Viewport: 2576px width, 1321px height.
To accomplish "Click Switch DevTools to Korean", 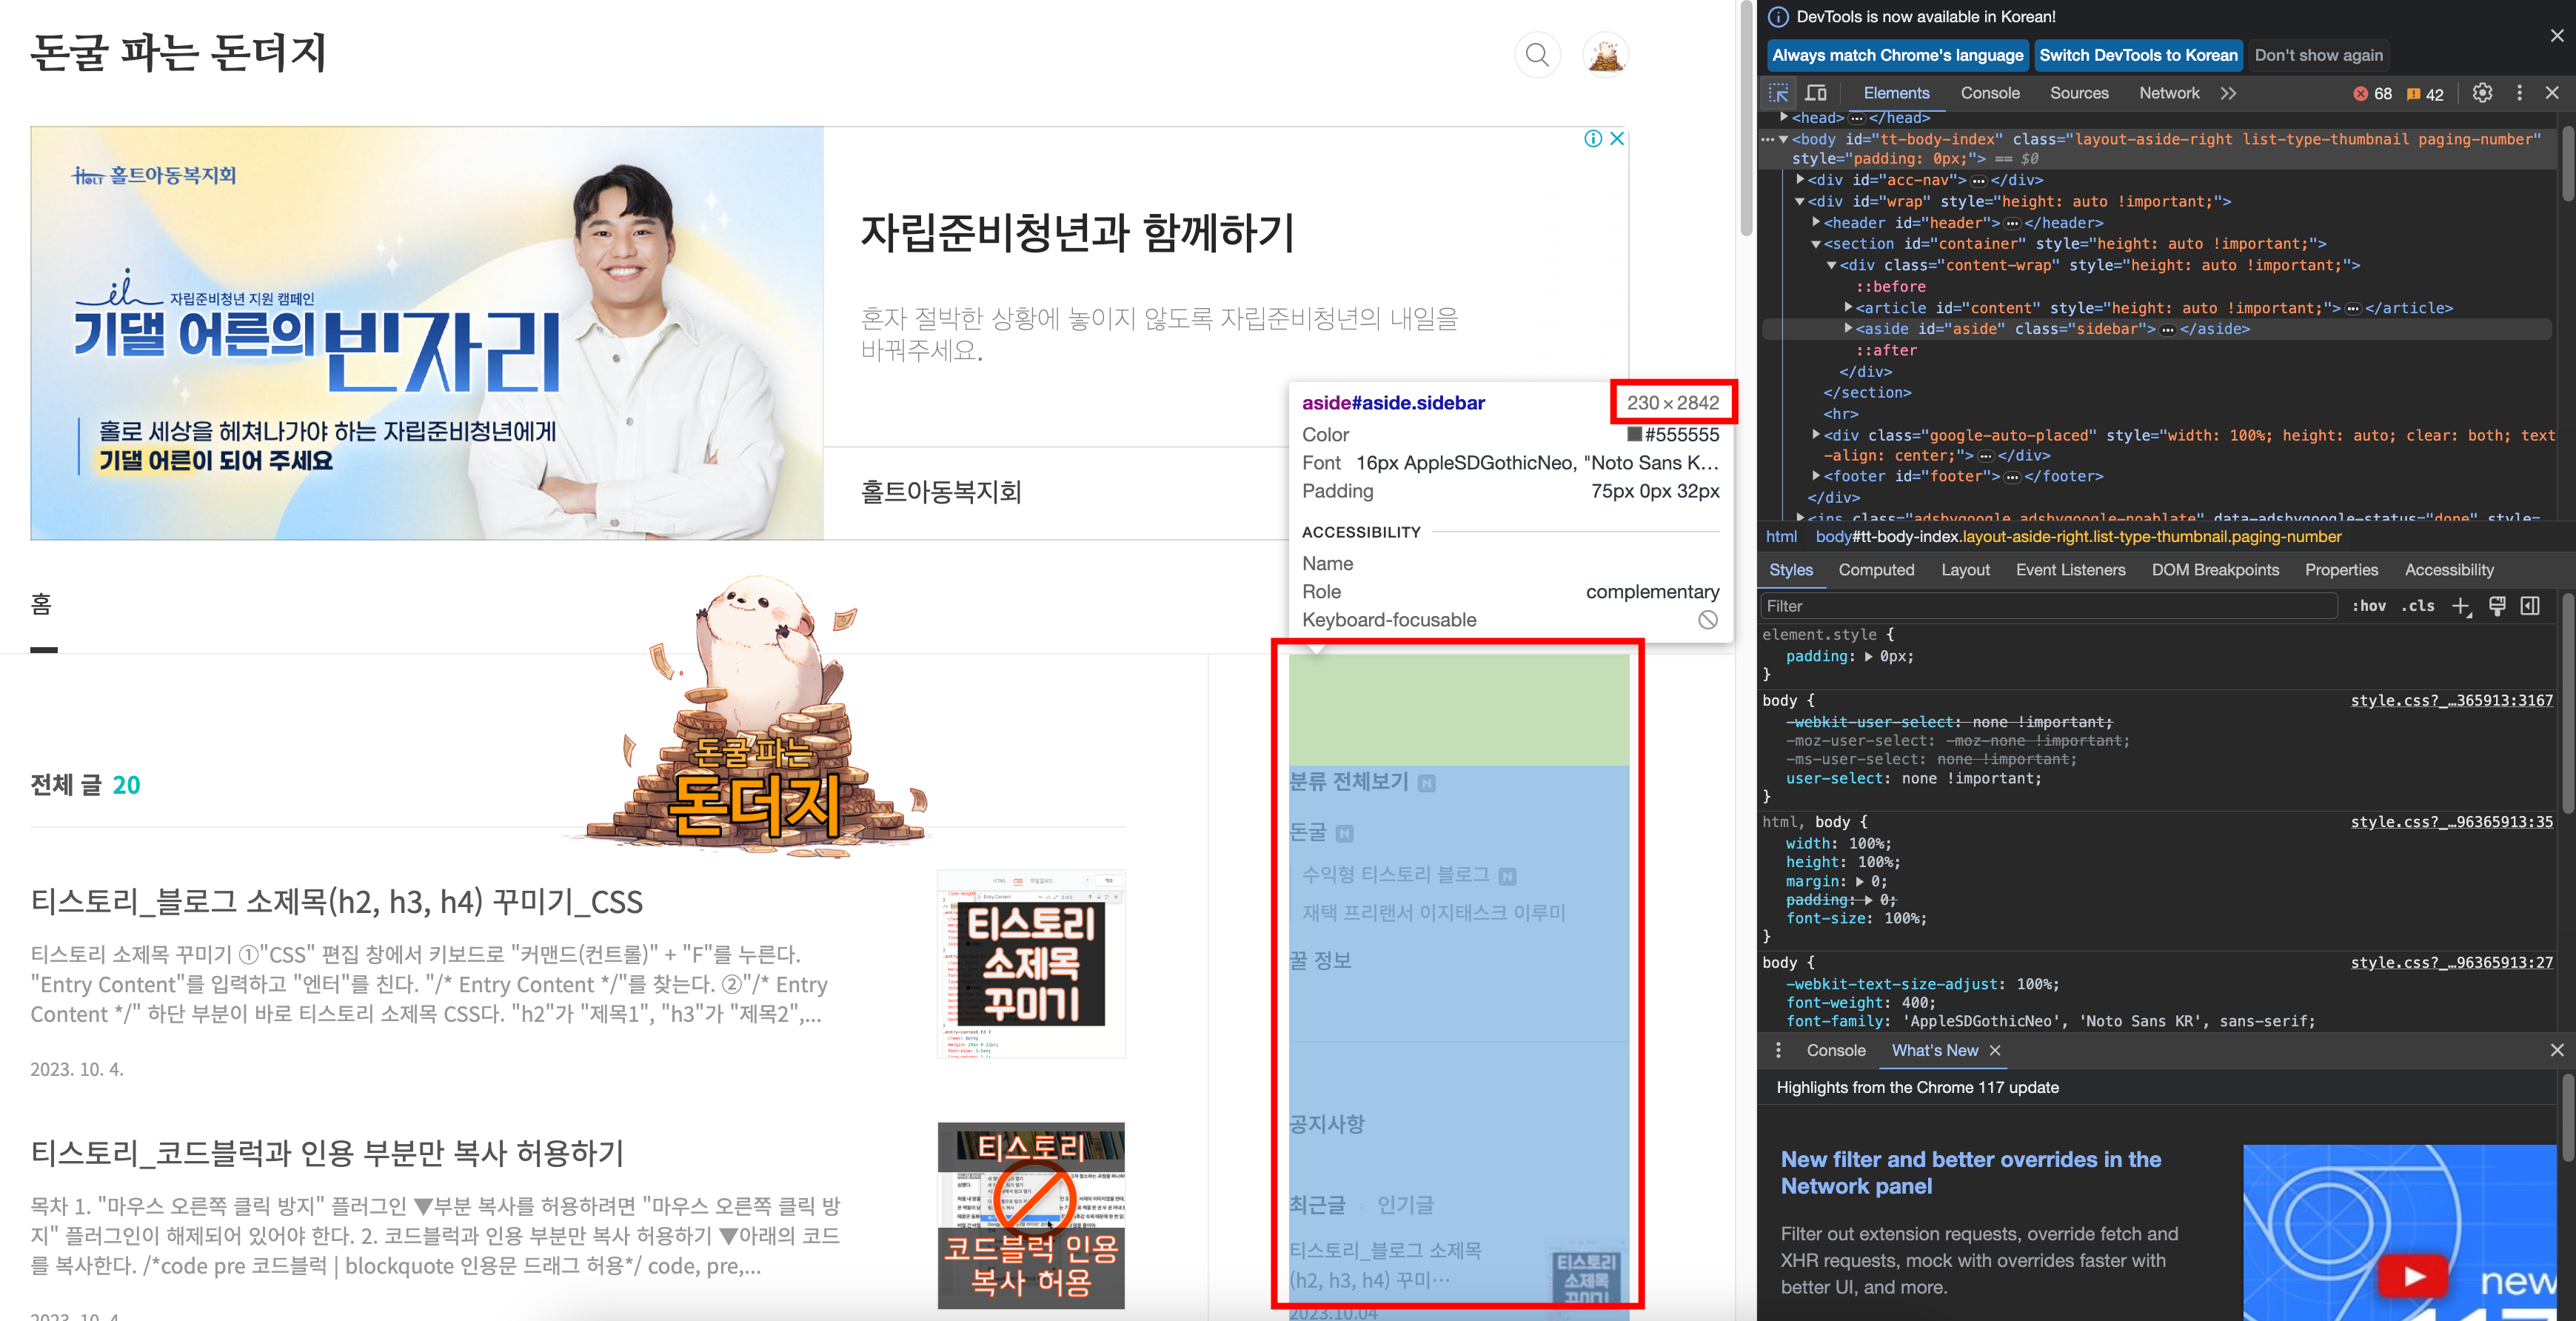I will (2138, 55).
